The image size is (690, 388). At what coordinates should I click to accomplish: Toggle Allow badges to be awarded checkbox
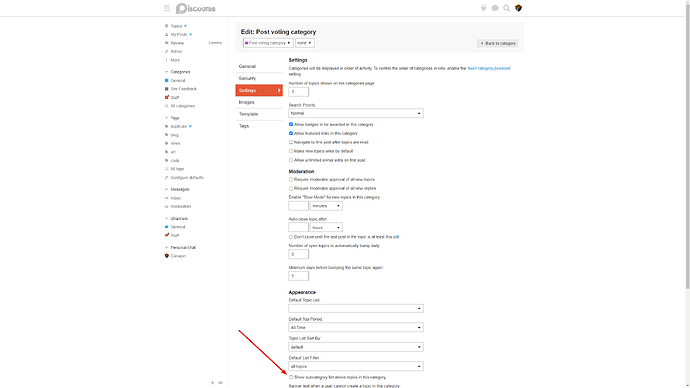pyautogui.click(x=291, y=124)
